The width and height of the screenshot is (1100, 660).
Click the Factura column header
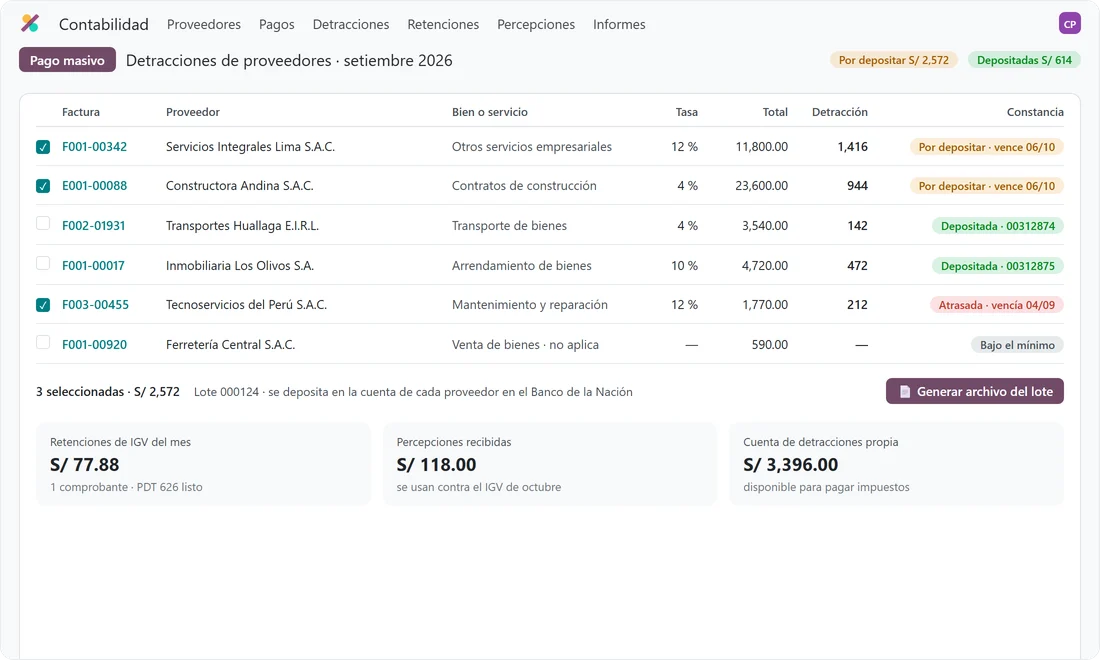click(x=81, y=112)
